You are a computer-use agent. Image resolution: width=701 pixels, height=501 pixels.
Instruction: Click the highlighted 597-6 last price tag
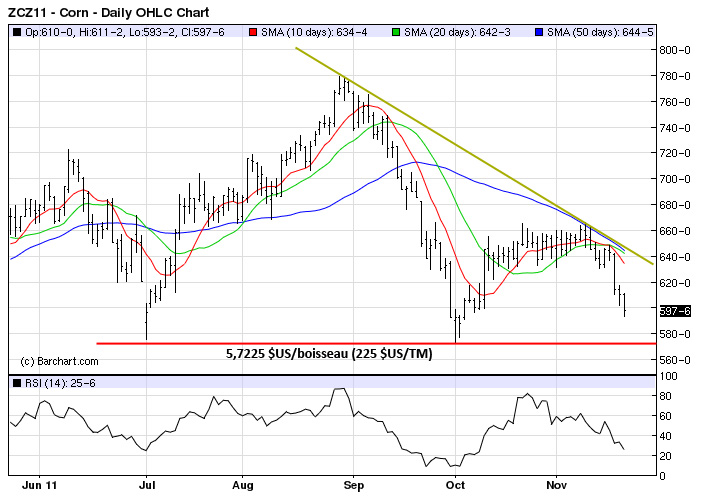pyautogui.click(x=675, y=311)
